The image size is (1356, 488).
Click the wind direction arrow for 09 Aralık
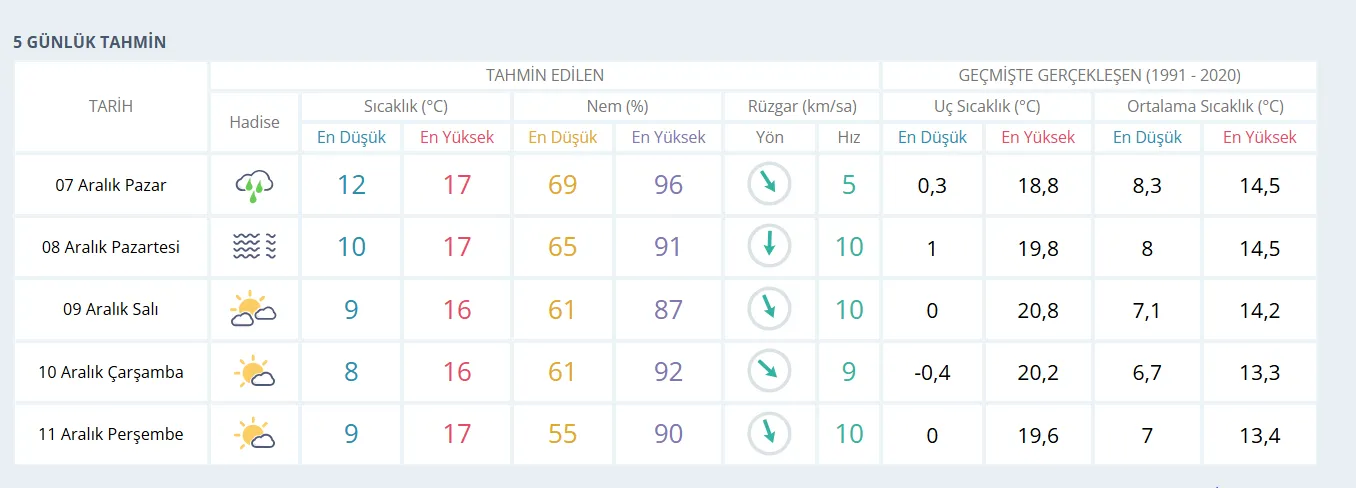pyautogui.click(x=769, y=310)
